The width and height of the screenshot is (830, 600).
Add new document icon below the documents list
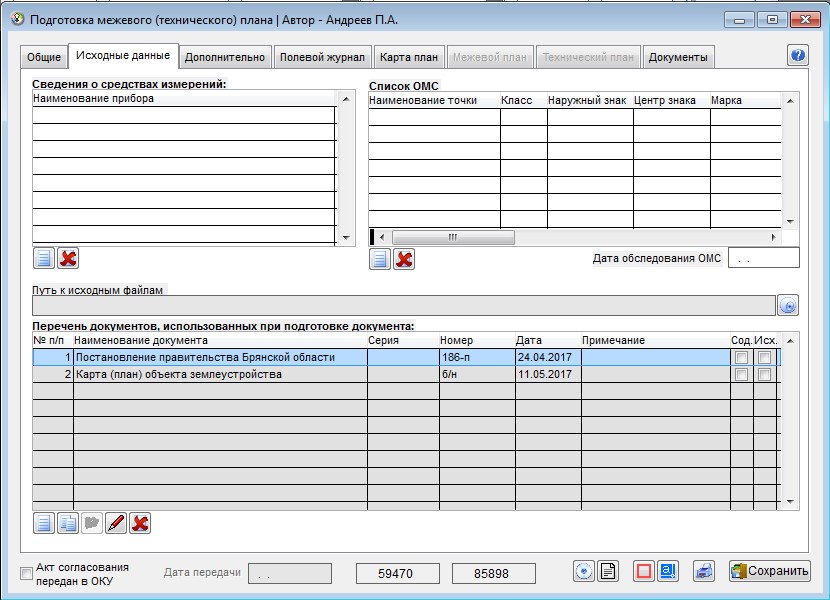pos(44,523)
